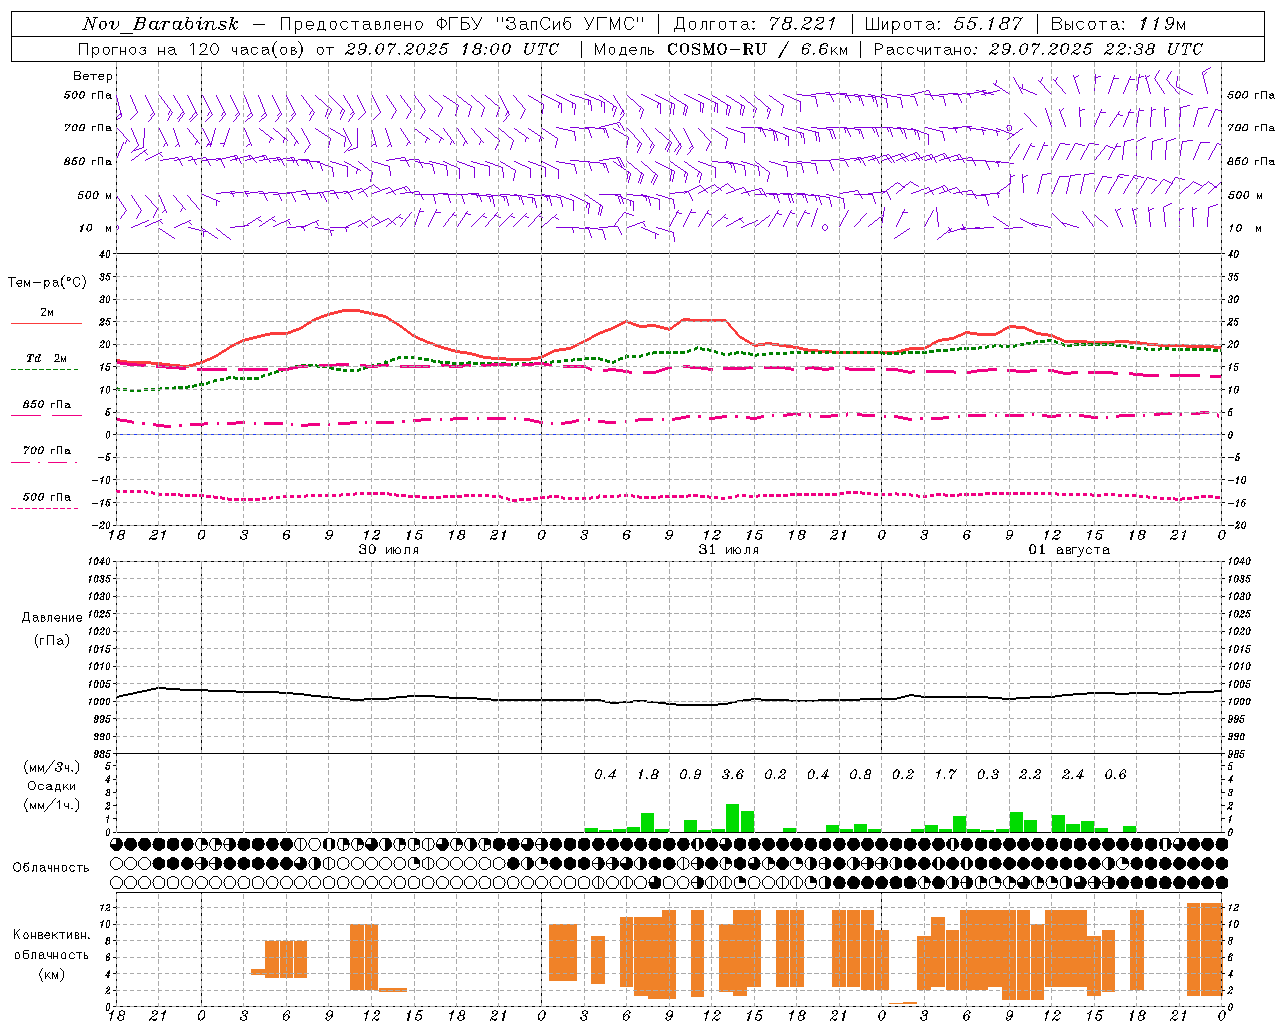Image resolution: width=1280 pixels, height=1024 pixels.
Task: Click the "500 гПа" dotted temperature legend entry
Action: 46,497
